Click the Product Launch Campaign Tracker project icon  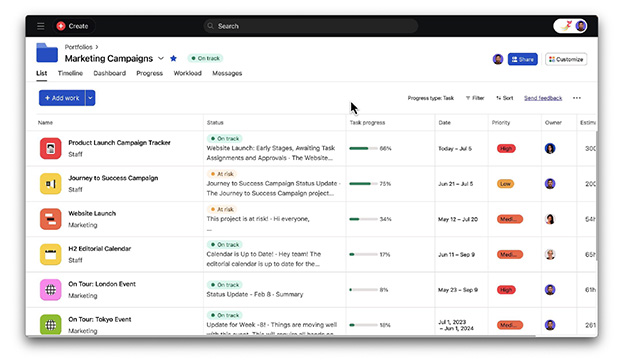[50, 149]
